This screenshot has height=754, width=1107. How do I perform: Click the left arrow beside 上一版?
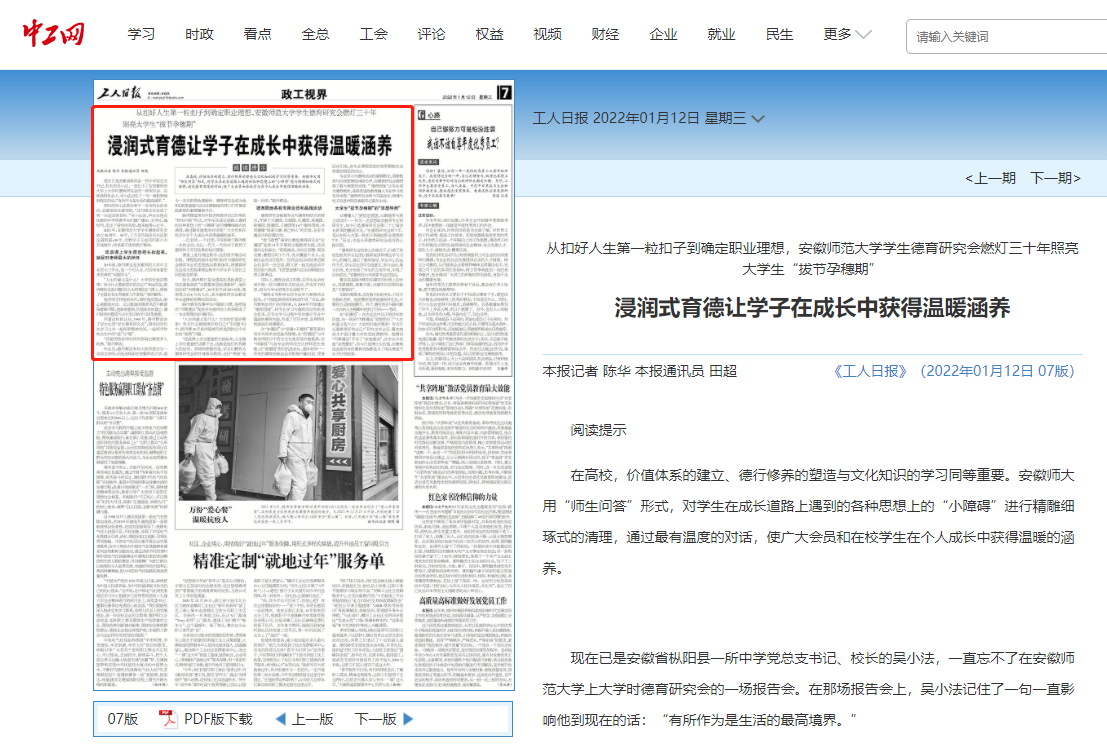(x=281, y=719)
